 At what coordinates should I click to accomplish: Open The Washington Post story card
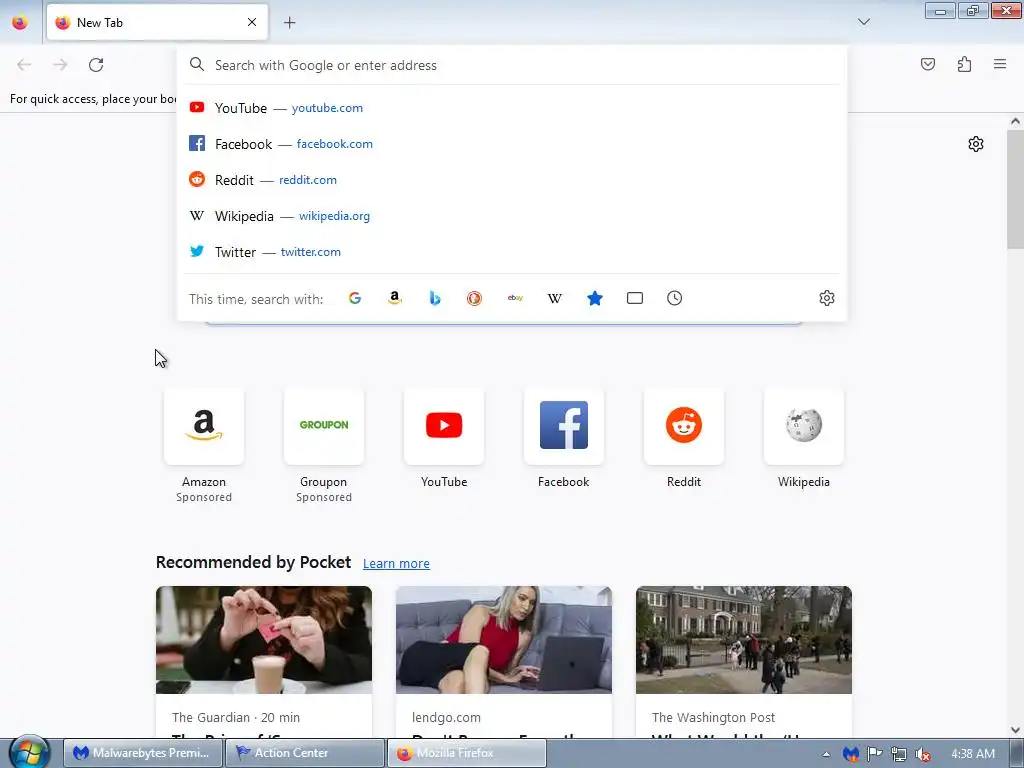point(744,662)
